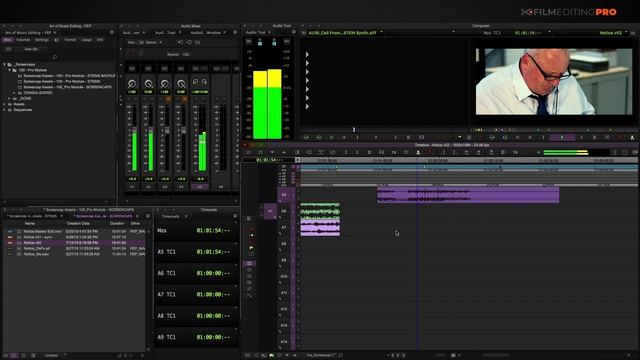Click the search icon in project bin pane
Viewport: 640px width, 360px height.
[x=55, y=57]
